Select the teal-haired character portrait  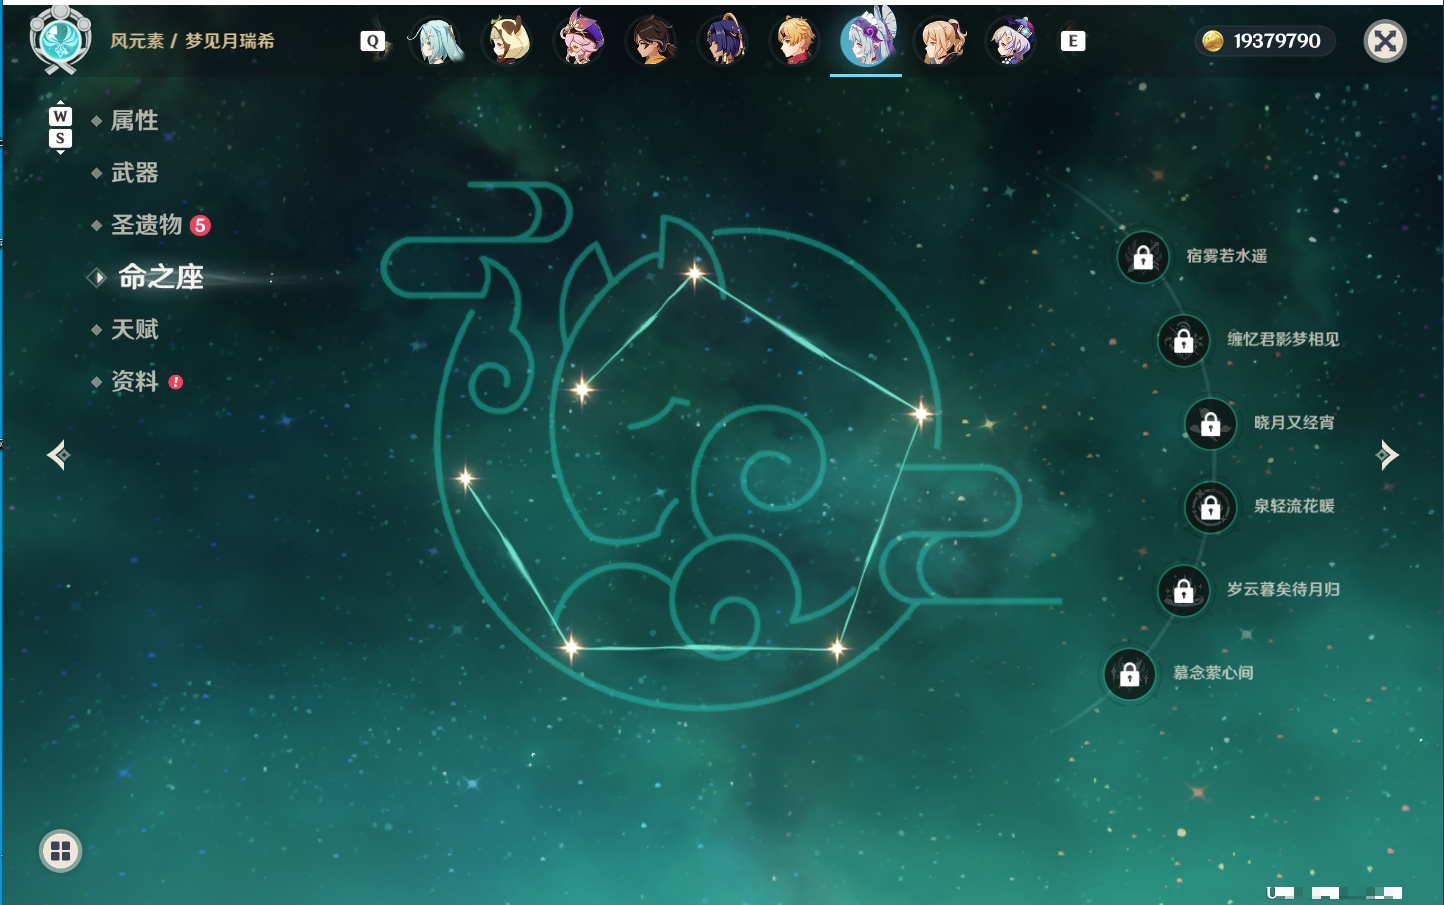coord(436,41)
